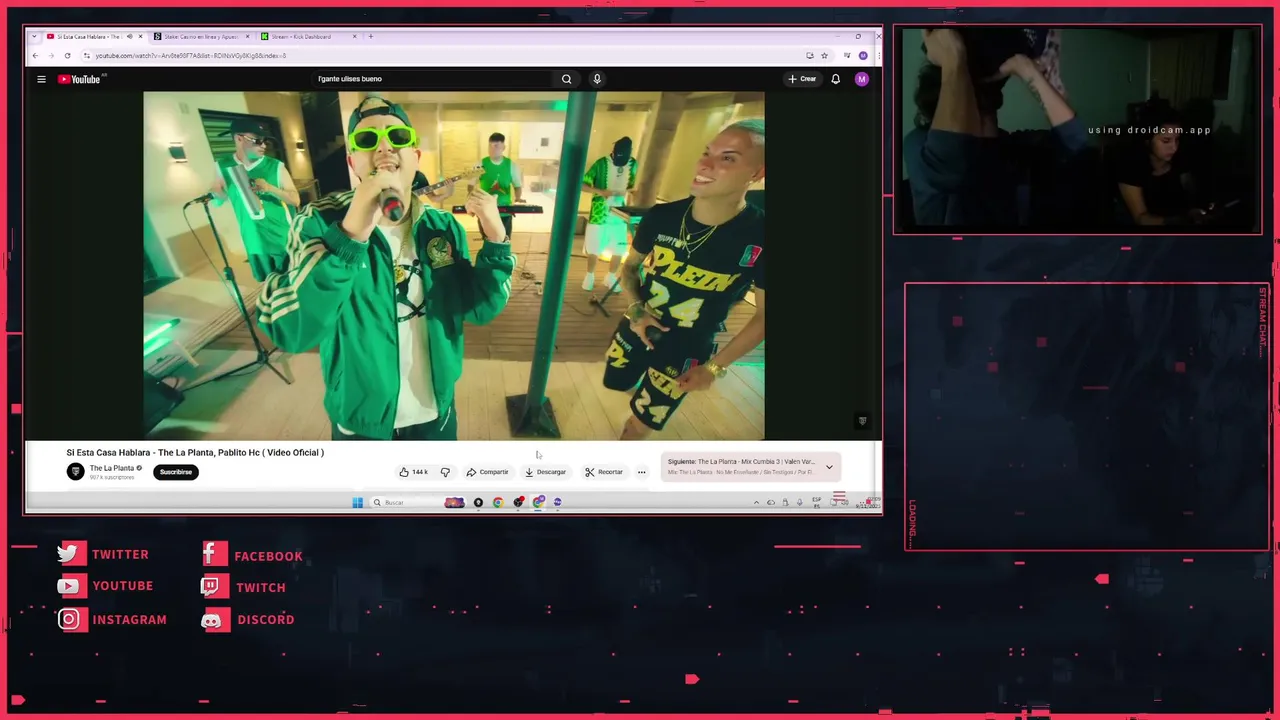Click the video player to pause
The width and height of the screenshot is (1280, 720).
(x=454, y=266)
